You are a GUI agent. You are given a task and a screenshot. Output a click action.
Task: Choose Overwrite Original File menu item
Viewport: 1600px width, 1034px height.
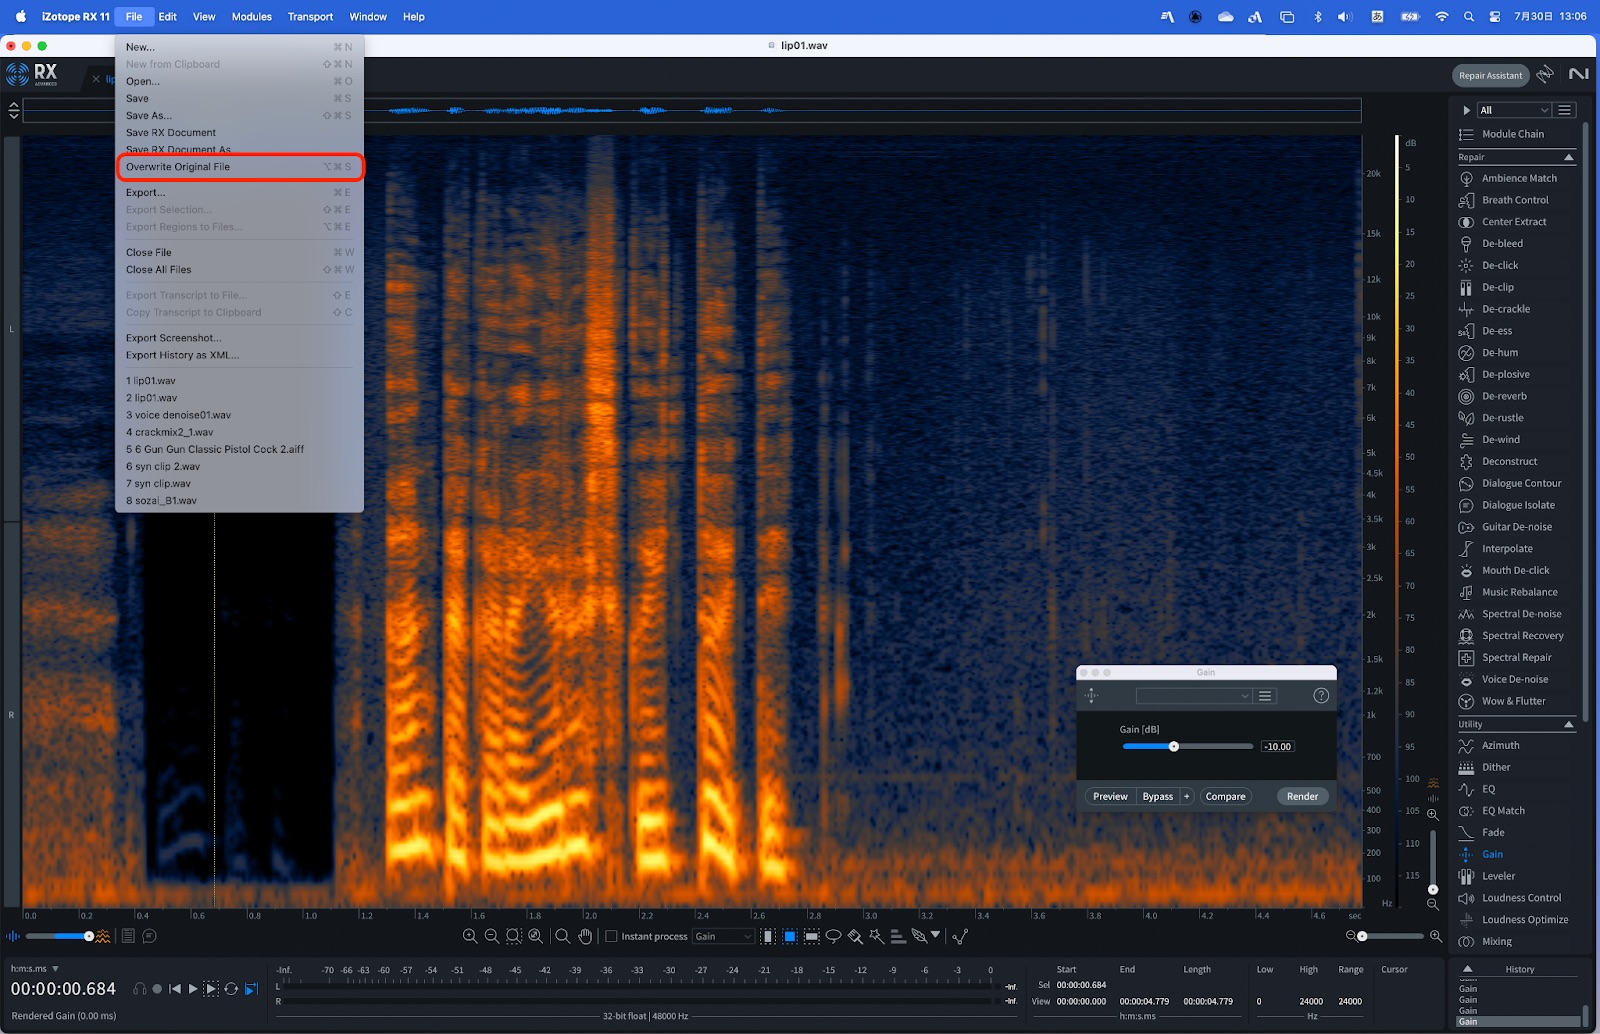(178, 167)
